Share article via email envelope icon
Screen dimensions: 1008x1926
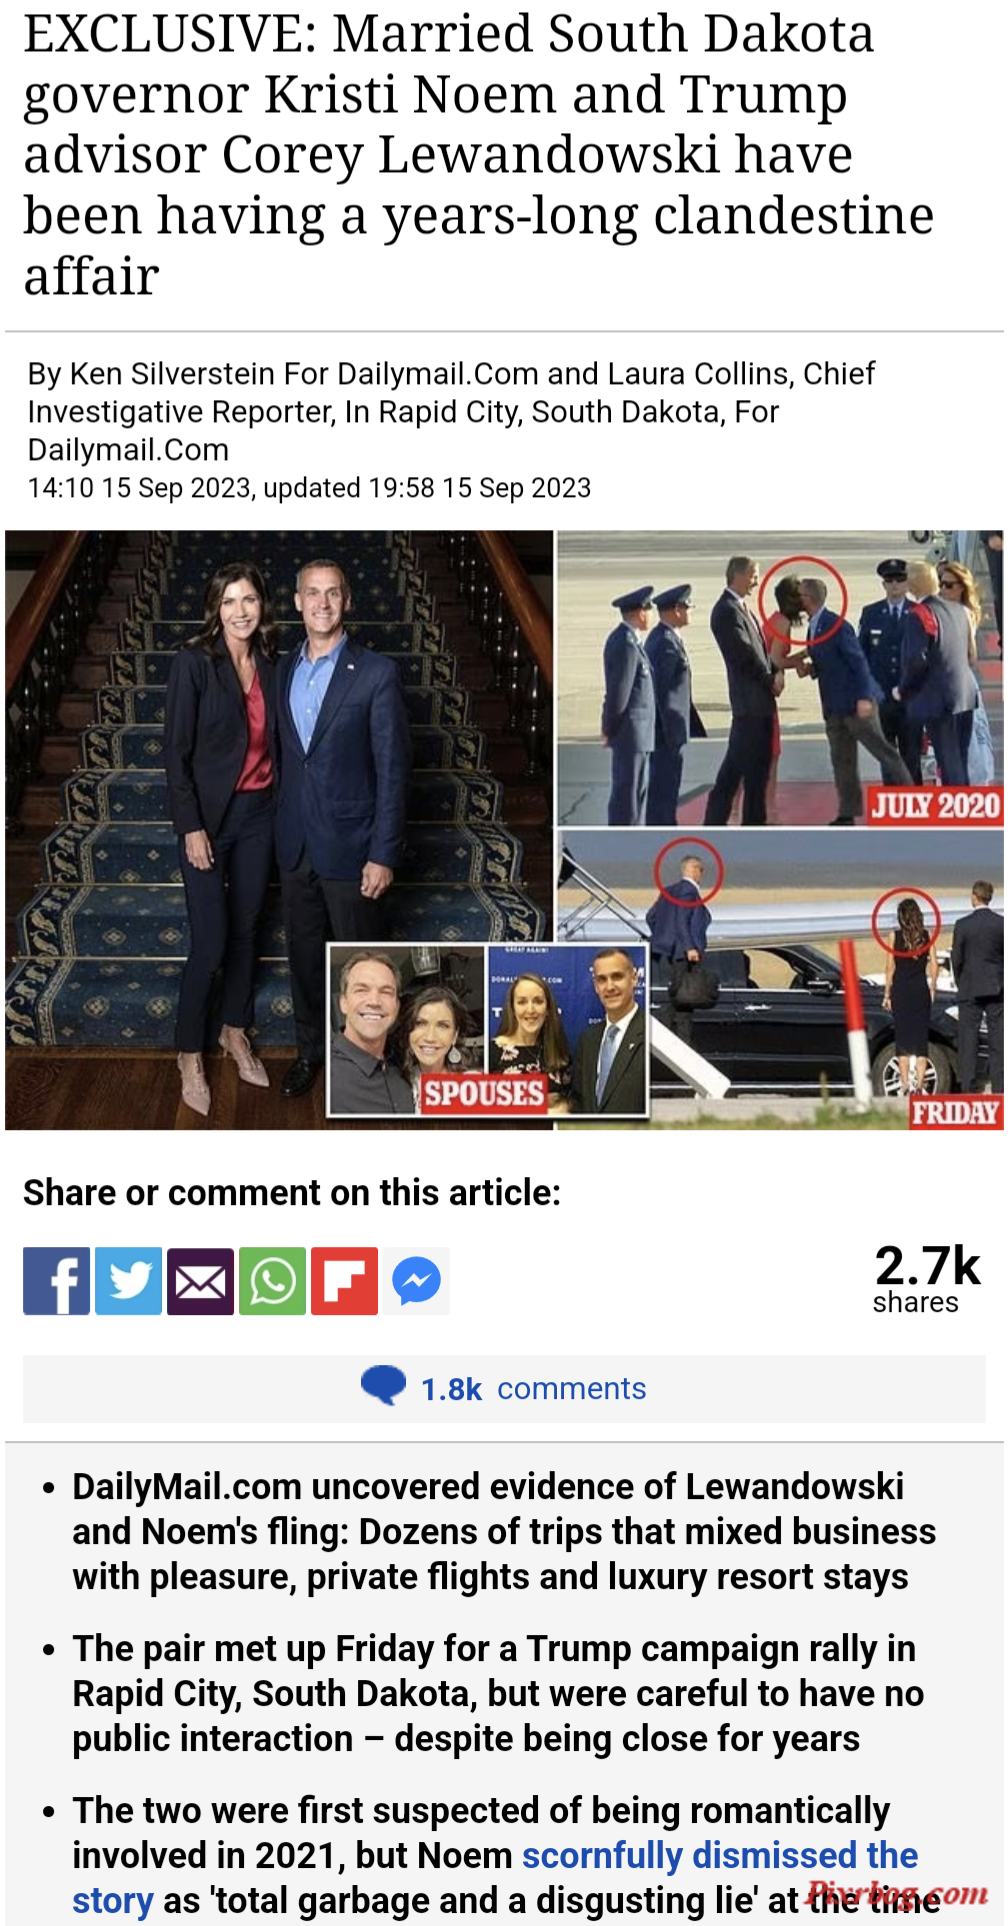pyautogui.click(x=201, y=1281)
